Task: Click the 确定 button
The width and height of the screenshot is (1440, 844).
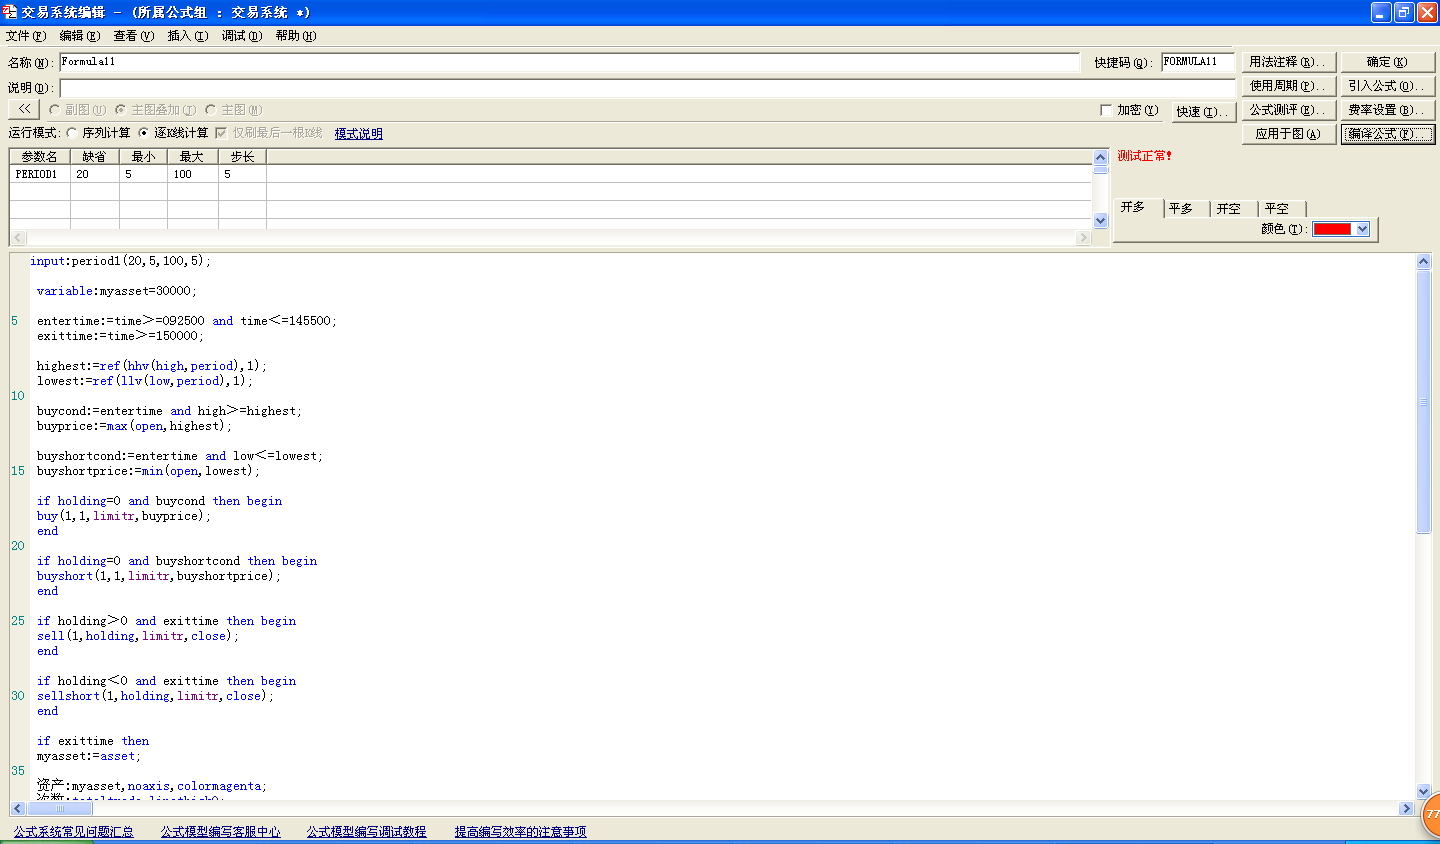Action: 1387,62
